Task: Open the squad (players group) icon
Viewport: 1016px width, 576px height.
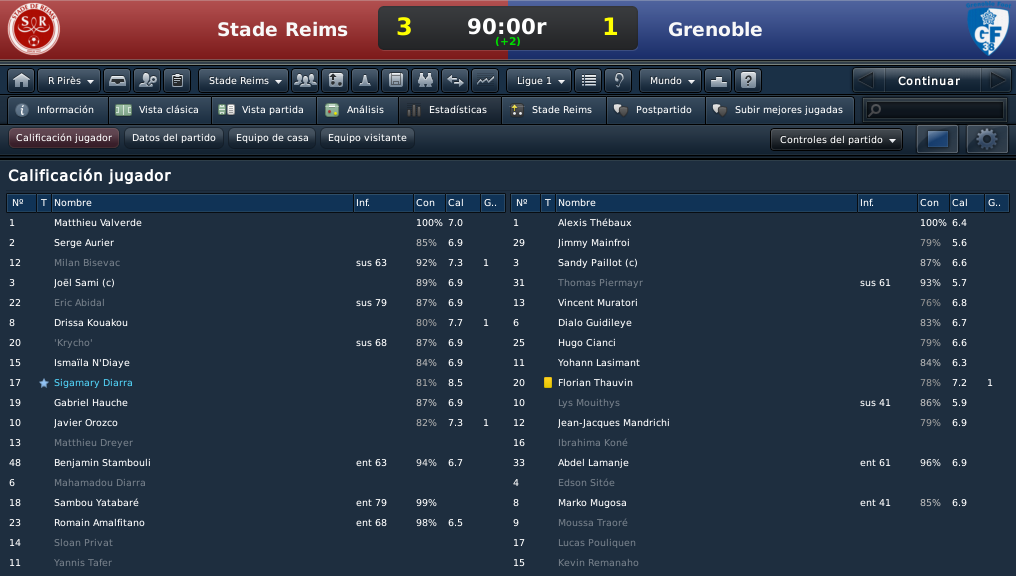Action: click(305, 81)
